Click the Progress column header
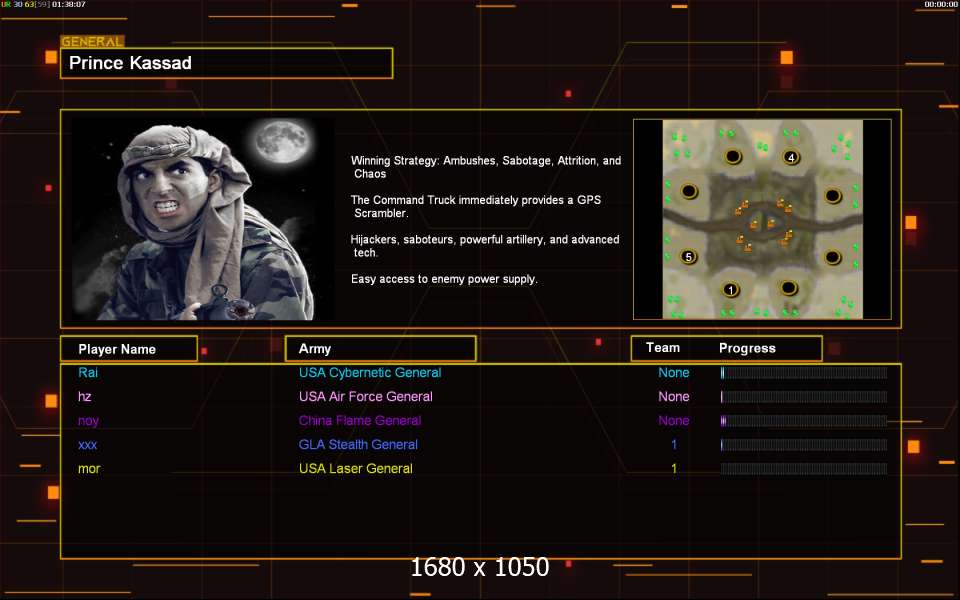 [747, 348]
